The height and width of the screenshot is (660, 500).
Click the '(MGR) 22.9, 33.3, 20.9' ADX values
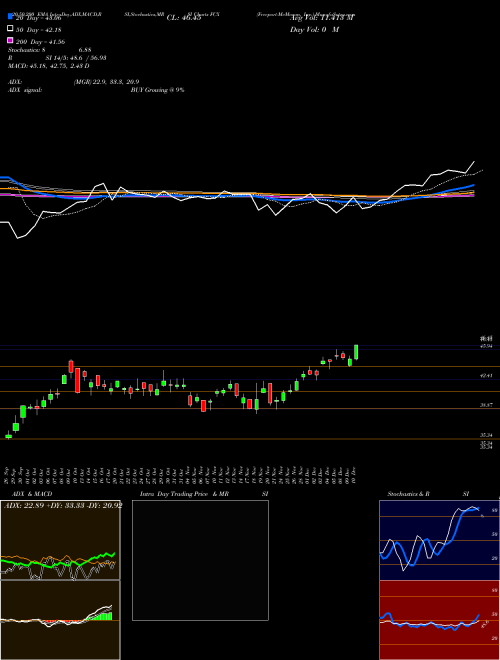106,82
